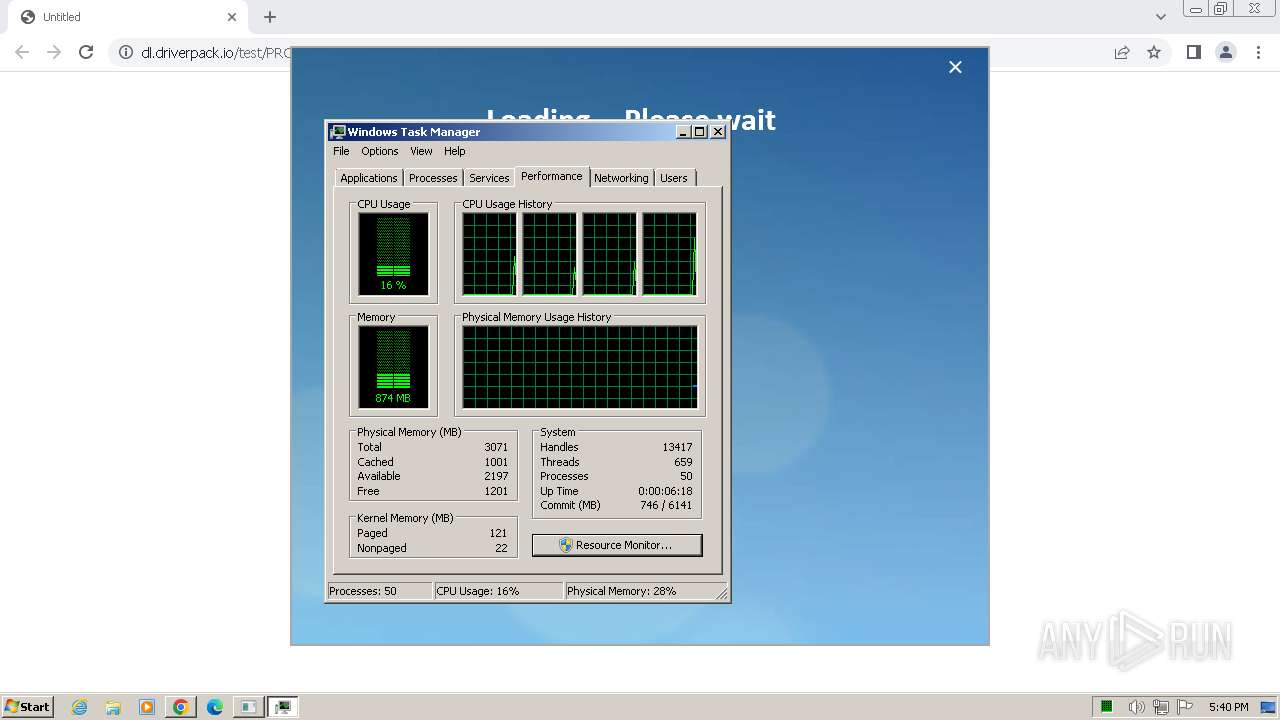Click the site information icon in address bar
Screen dimensions: 1280x720
126,52
